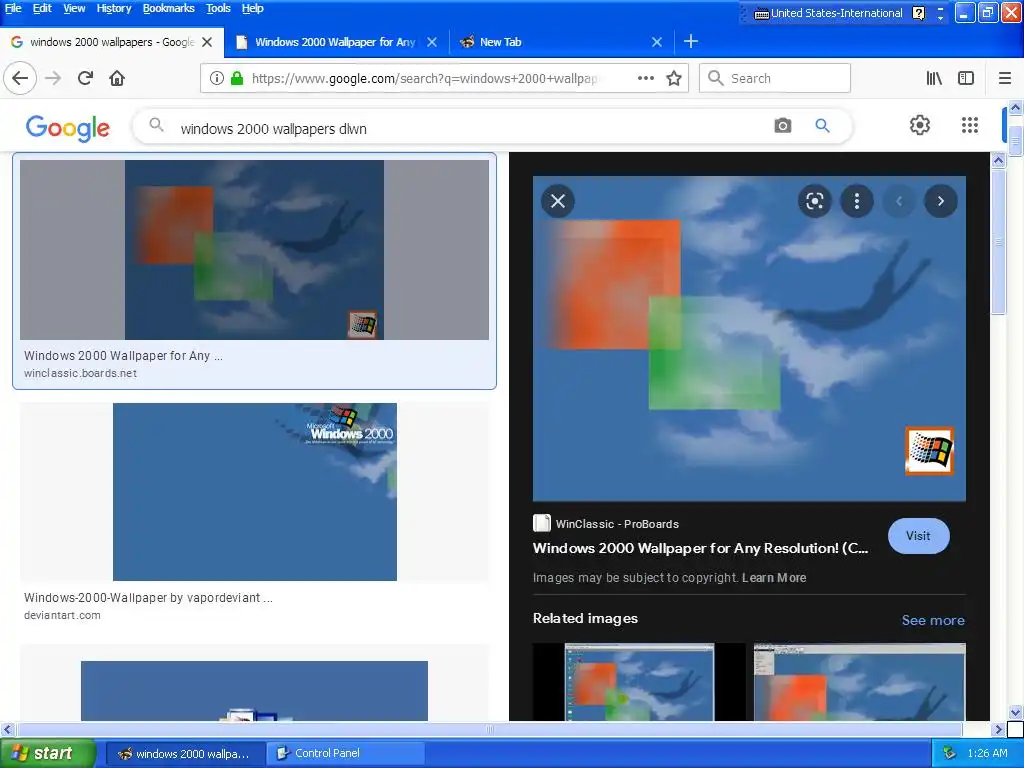1024x768 pixels.
Task: Open the History menu
Action: [x=114, y=8]
